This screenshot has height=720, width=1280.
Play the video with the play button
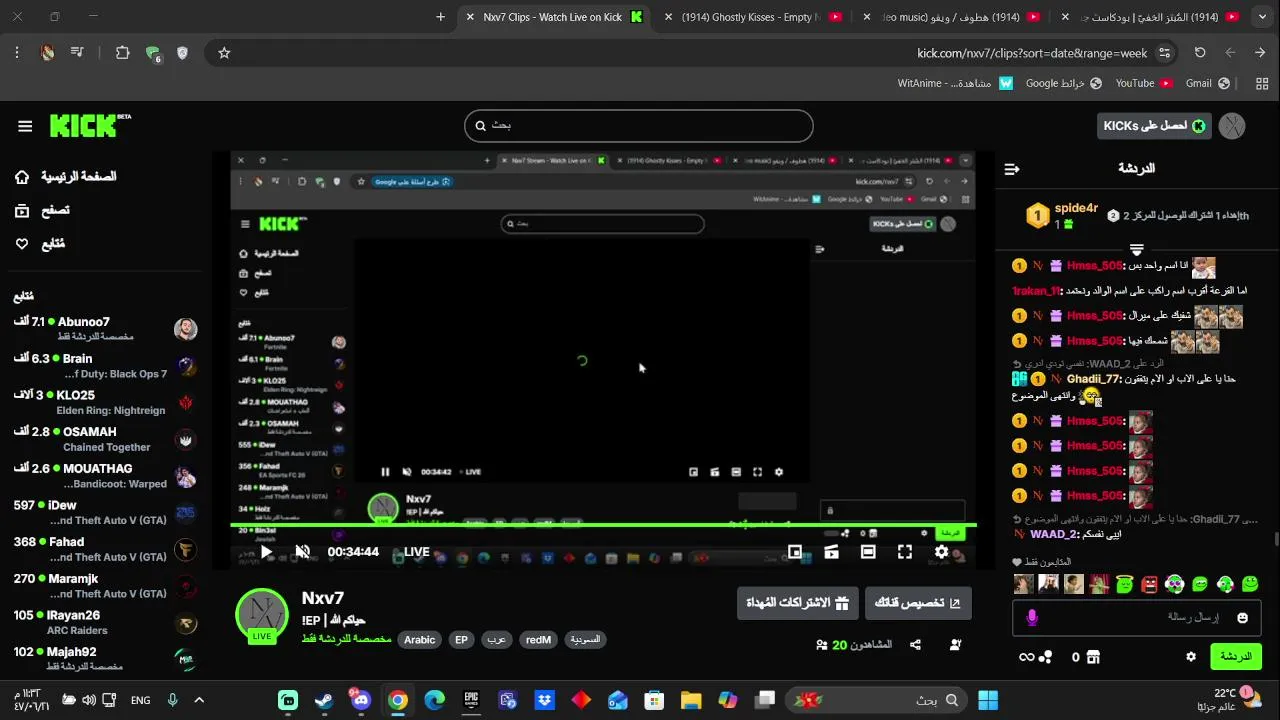pyautogui.click(x=266, y=552)
